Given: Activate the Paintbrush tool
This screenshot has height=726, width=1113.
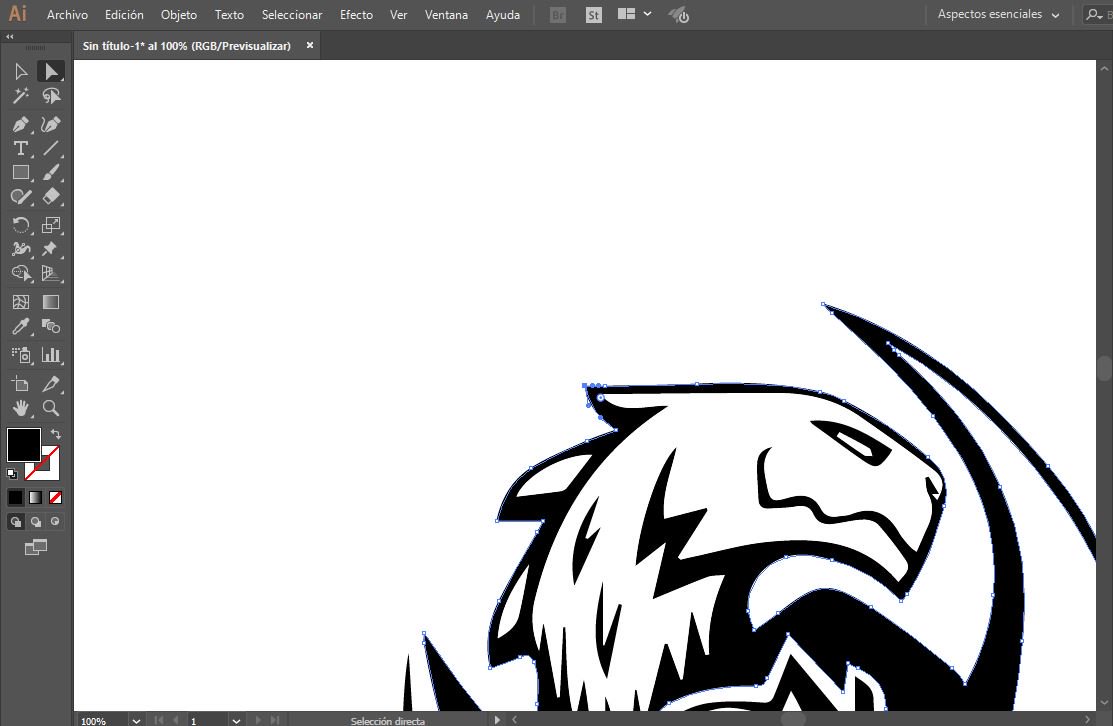Looking at the screenshot, I should pyautogui.click(x=52, y=172).
